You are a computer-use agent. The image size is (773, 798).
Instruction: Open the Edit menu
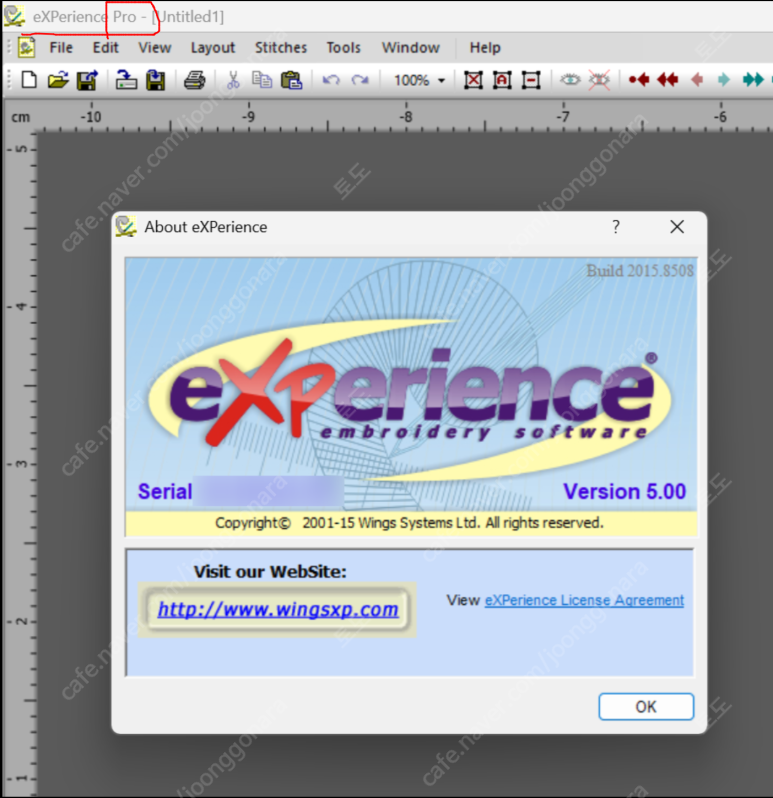105,48
